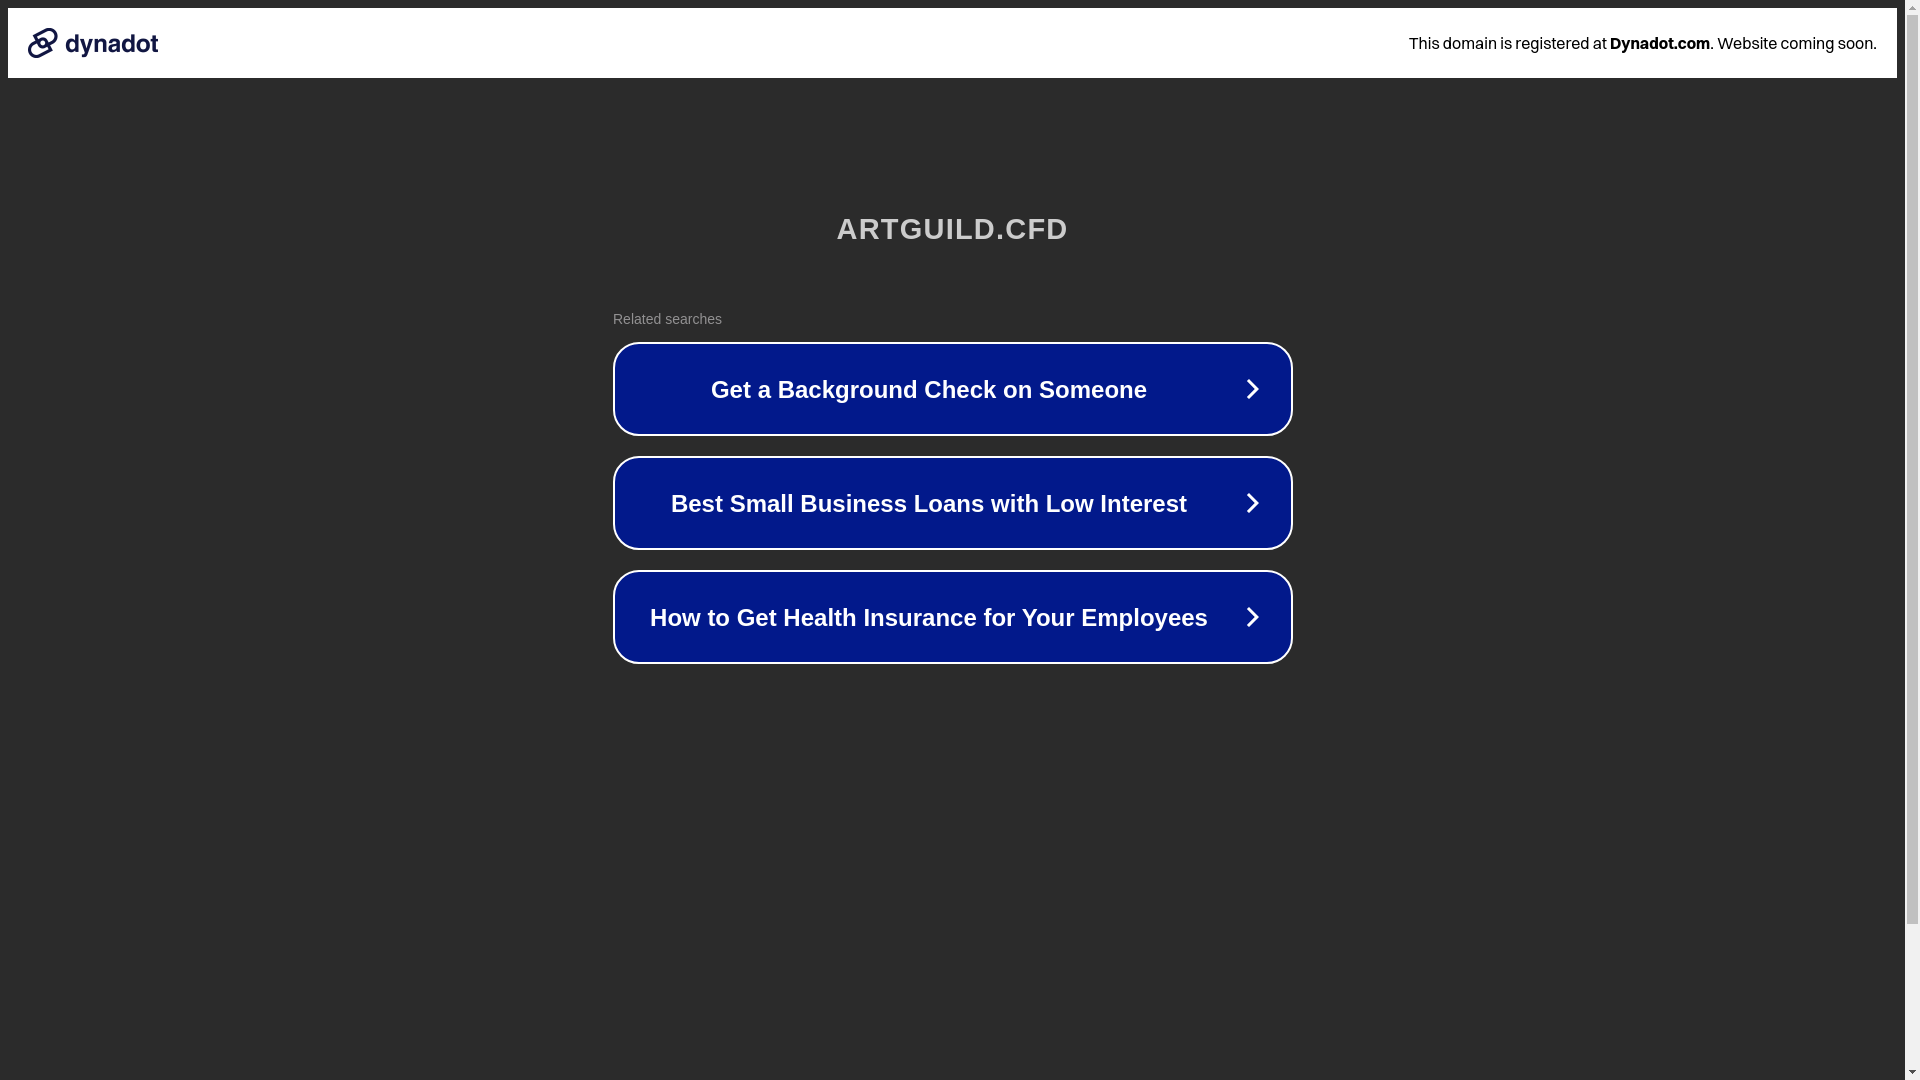
Task: Click the Related searches label
Action: click(x=667, y=319)
